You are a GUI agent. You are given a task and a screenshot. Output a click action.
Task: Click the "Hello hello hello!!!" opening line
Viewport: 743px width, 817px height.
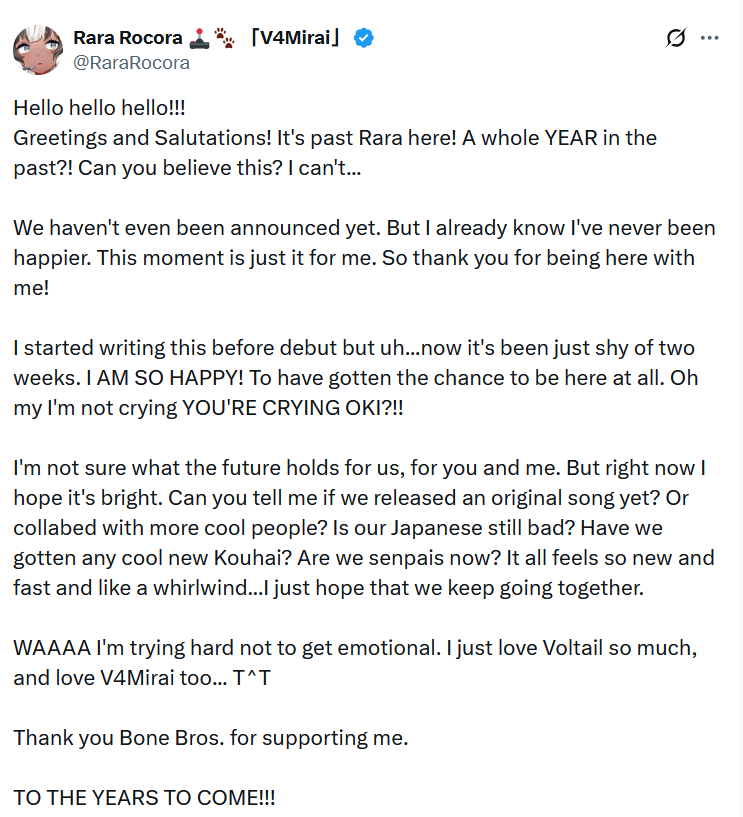click(100, 108)
